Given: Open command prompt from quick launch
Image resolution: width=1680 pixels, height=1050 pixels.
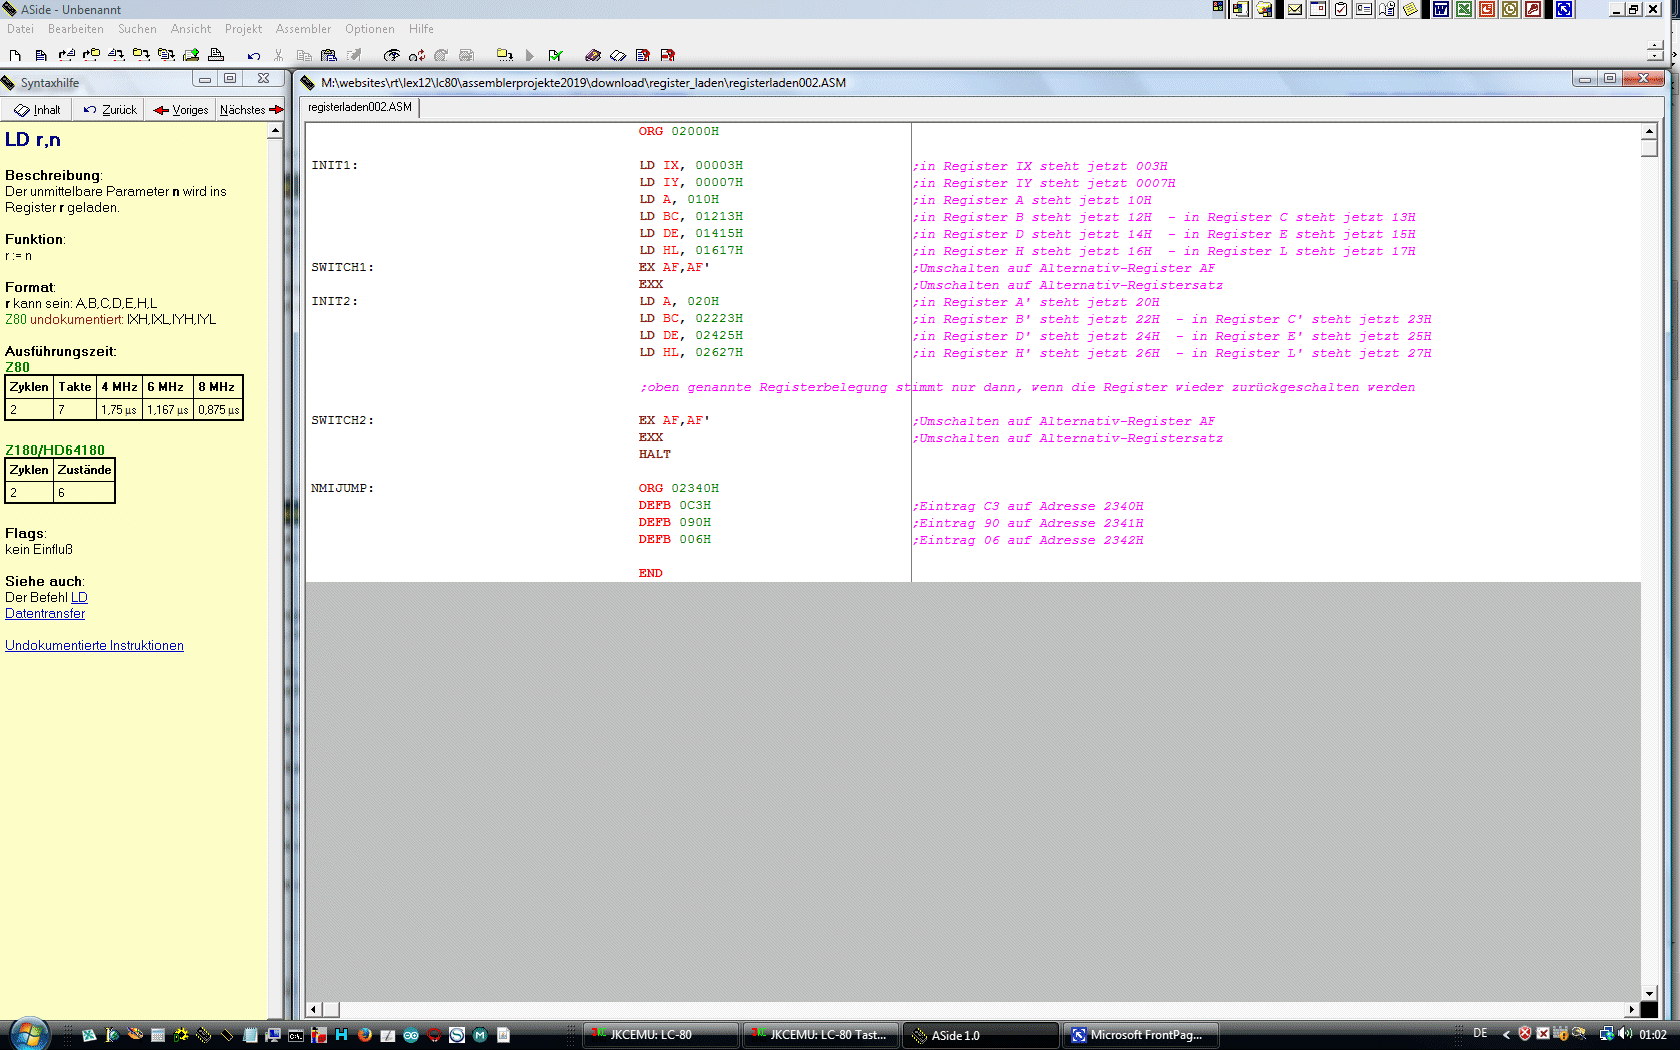Looking at the screenshot, I should click(296, 1035).
